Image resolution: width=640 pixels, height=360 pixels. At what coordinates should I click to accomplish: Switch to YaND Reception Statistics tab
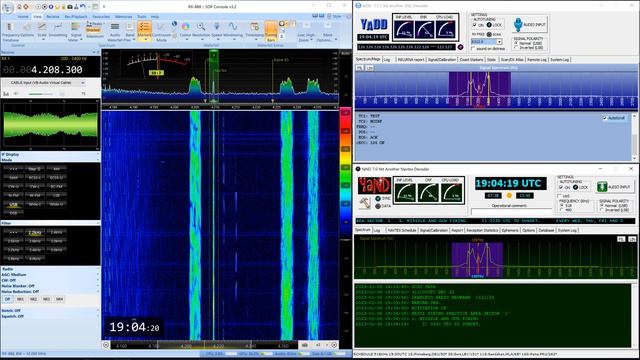[482, 231]
